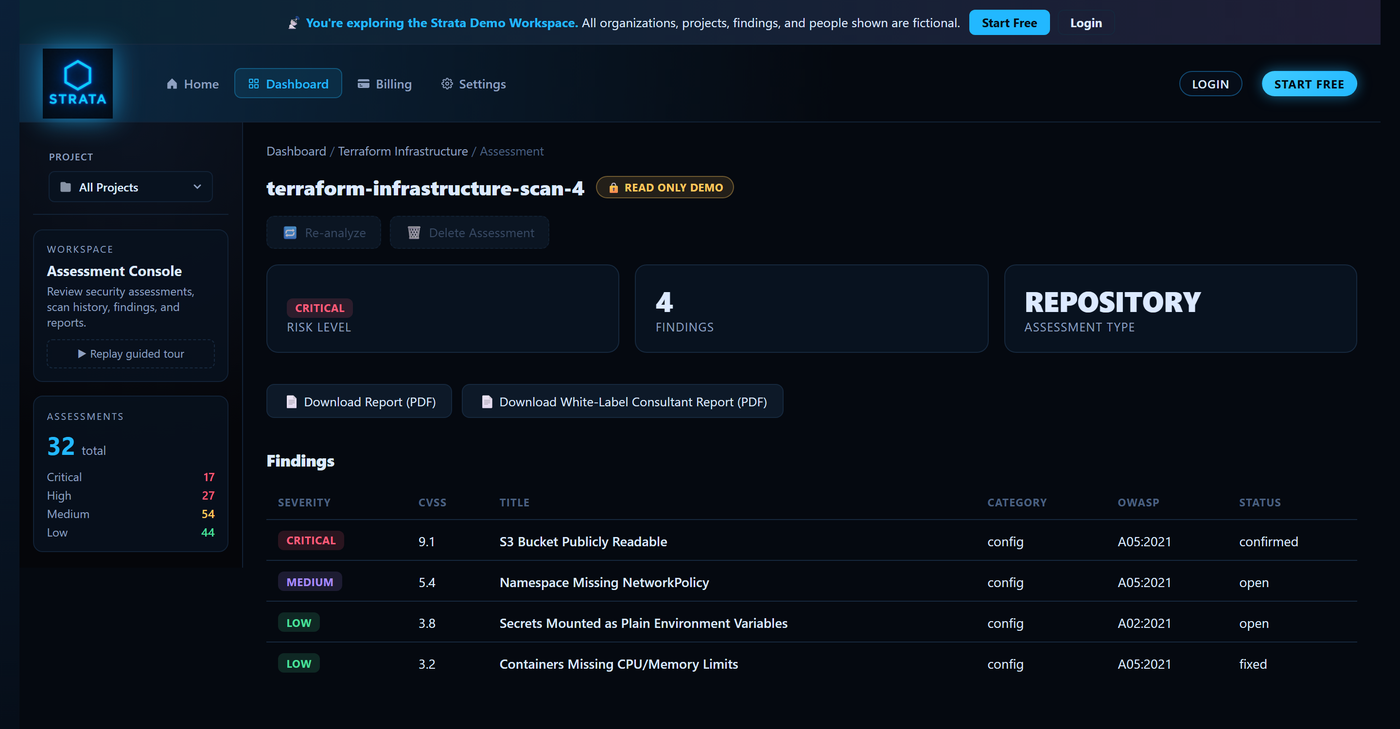Click the Re-analyze refresh icon
1400x729 pixels.
click(290, 232)
